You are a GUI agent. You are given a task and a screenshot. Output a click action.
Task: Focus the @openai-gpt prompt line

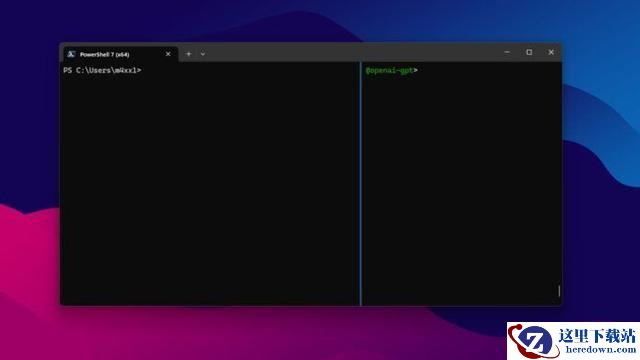pos(391,70)
